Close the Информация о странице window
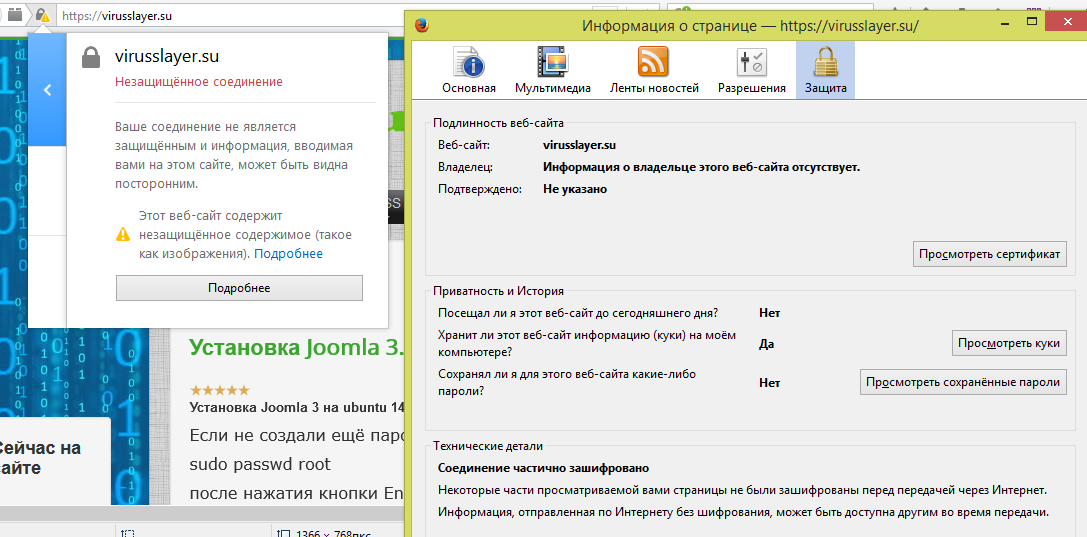This screenshot has height=537, width=1087. coord(1066,22)
